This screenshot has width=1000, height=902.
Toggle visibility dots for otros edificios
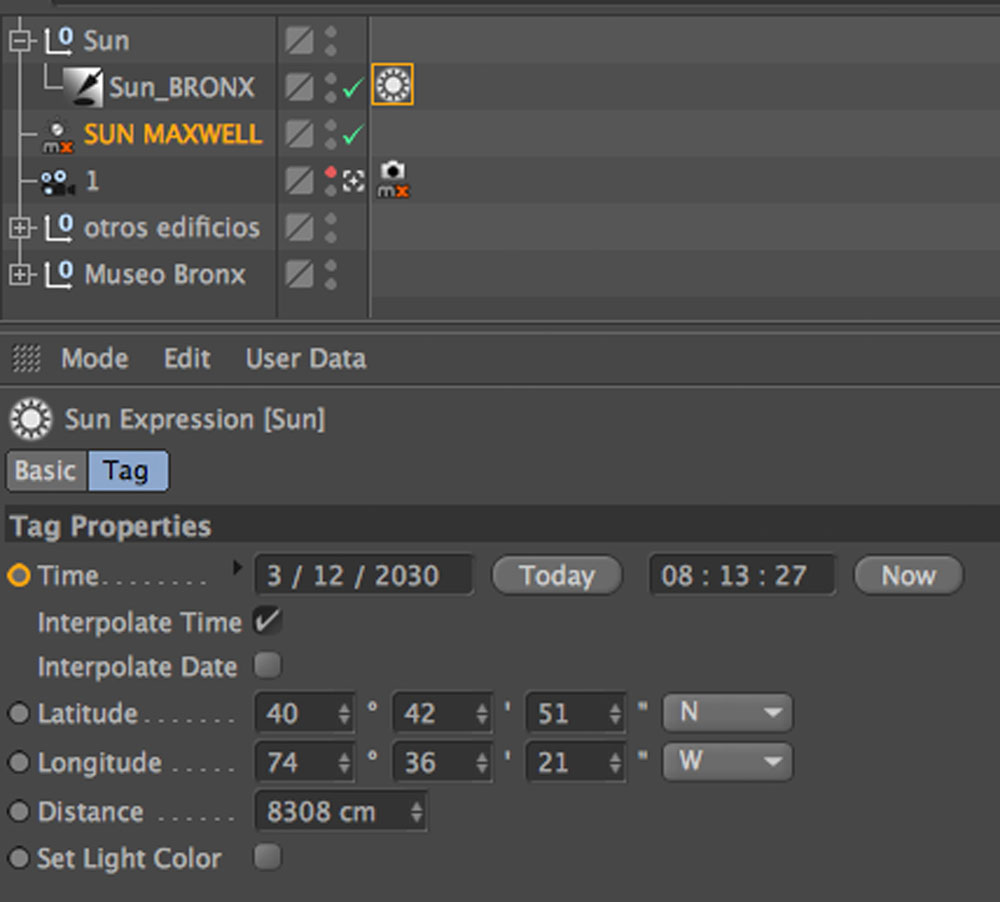pos(330,228)
